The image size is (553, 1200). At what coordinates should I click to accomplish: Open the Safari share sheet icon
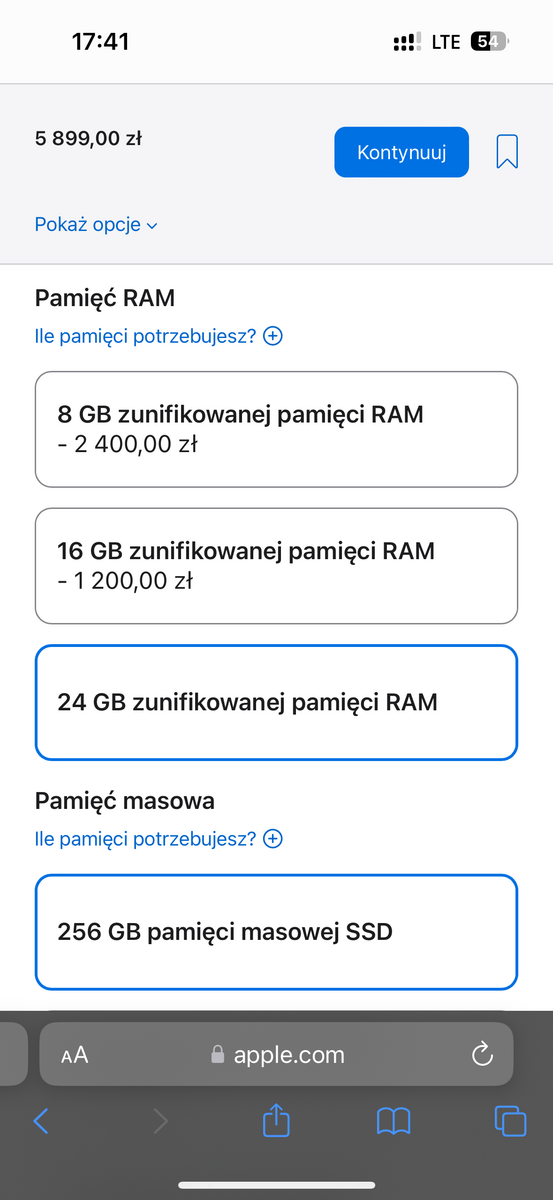[275, 1119]
